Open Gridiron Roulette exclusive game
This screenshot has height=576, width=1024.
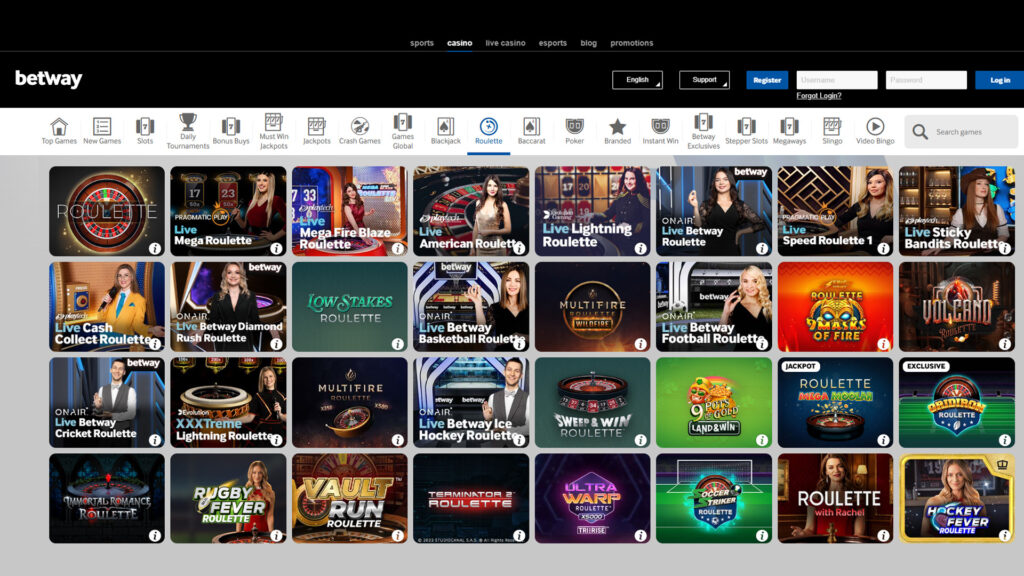957,402
